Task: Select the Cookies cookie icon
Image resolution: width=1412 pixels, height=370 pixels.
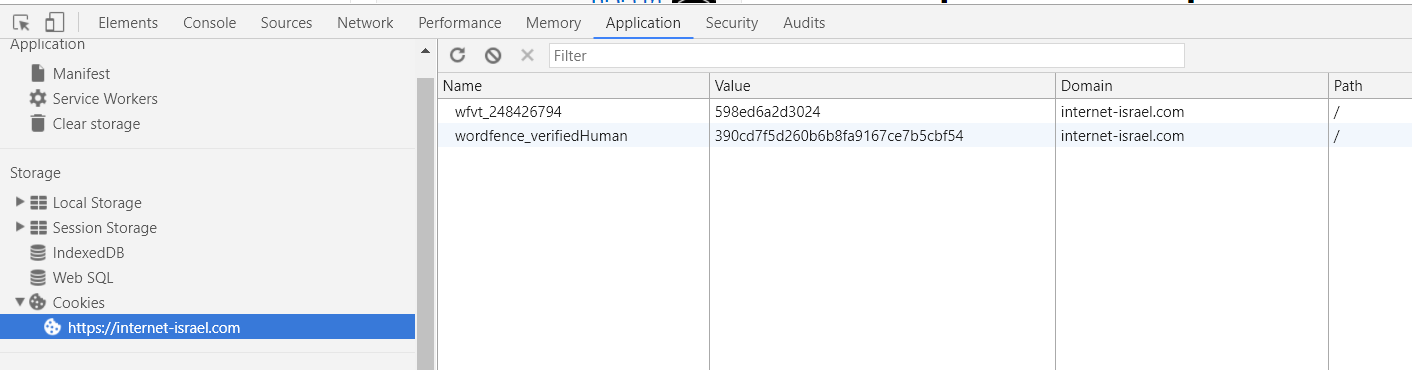Action: click(x=38, y=302)
